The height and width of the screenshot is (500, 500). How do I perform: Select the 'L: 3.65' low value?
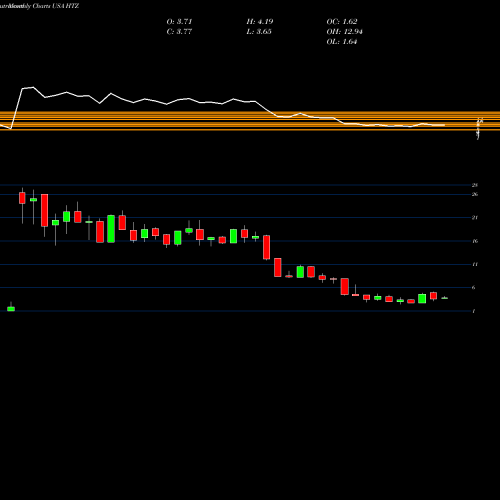click(x=259, y=32)
